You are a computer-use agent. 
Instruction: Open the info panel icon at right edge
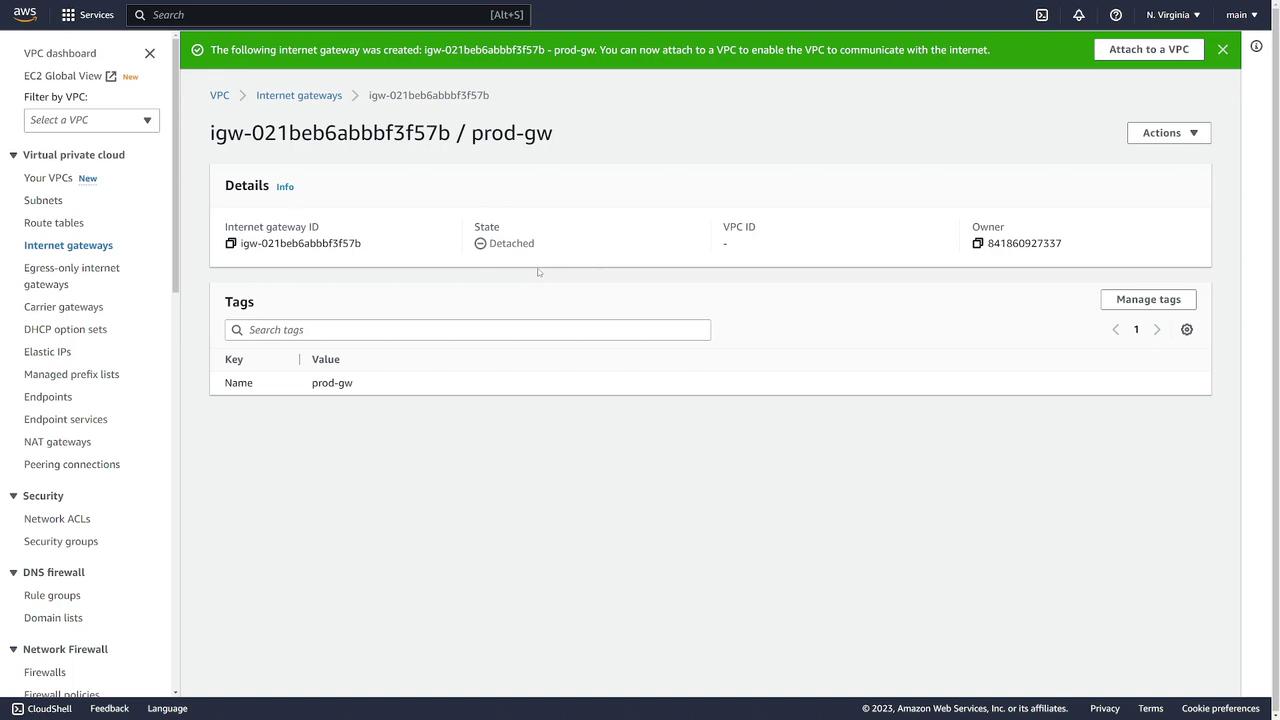[x=1257, y=46]
